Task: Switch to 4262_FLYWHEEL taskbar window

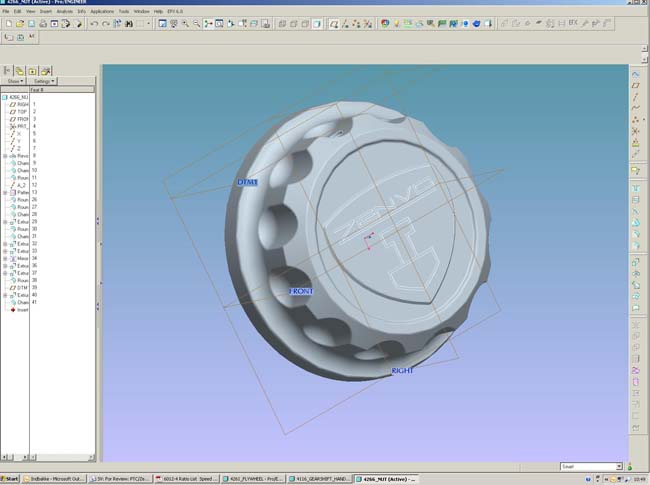Action: tap(253, 479)
